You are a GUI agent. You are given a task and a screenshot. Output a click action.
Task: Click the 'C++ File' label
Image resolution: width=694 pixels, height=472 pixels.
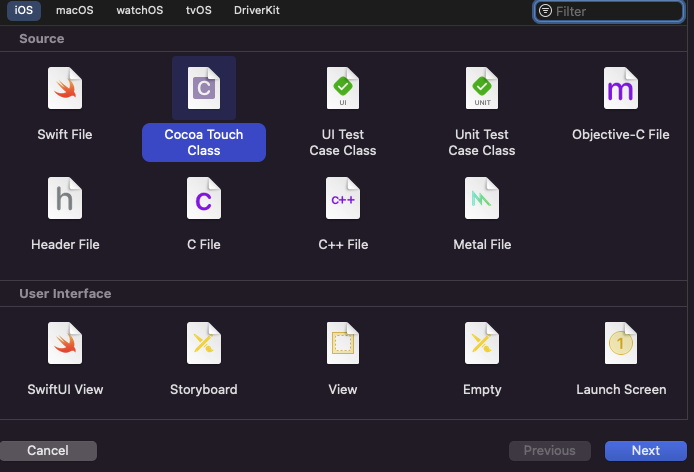(x=343, y=244)
